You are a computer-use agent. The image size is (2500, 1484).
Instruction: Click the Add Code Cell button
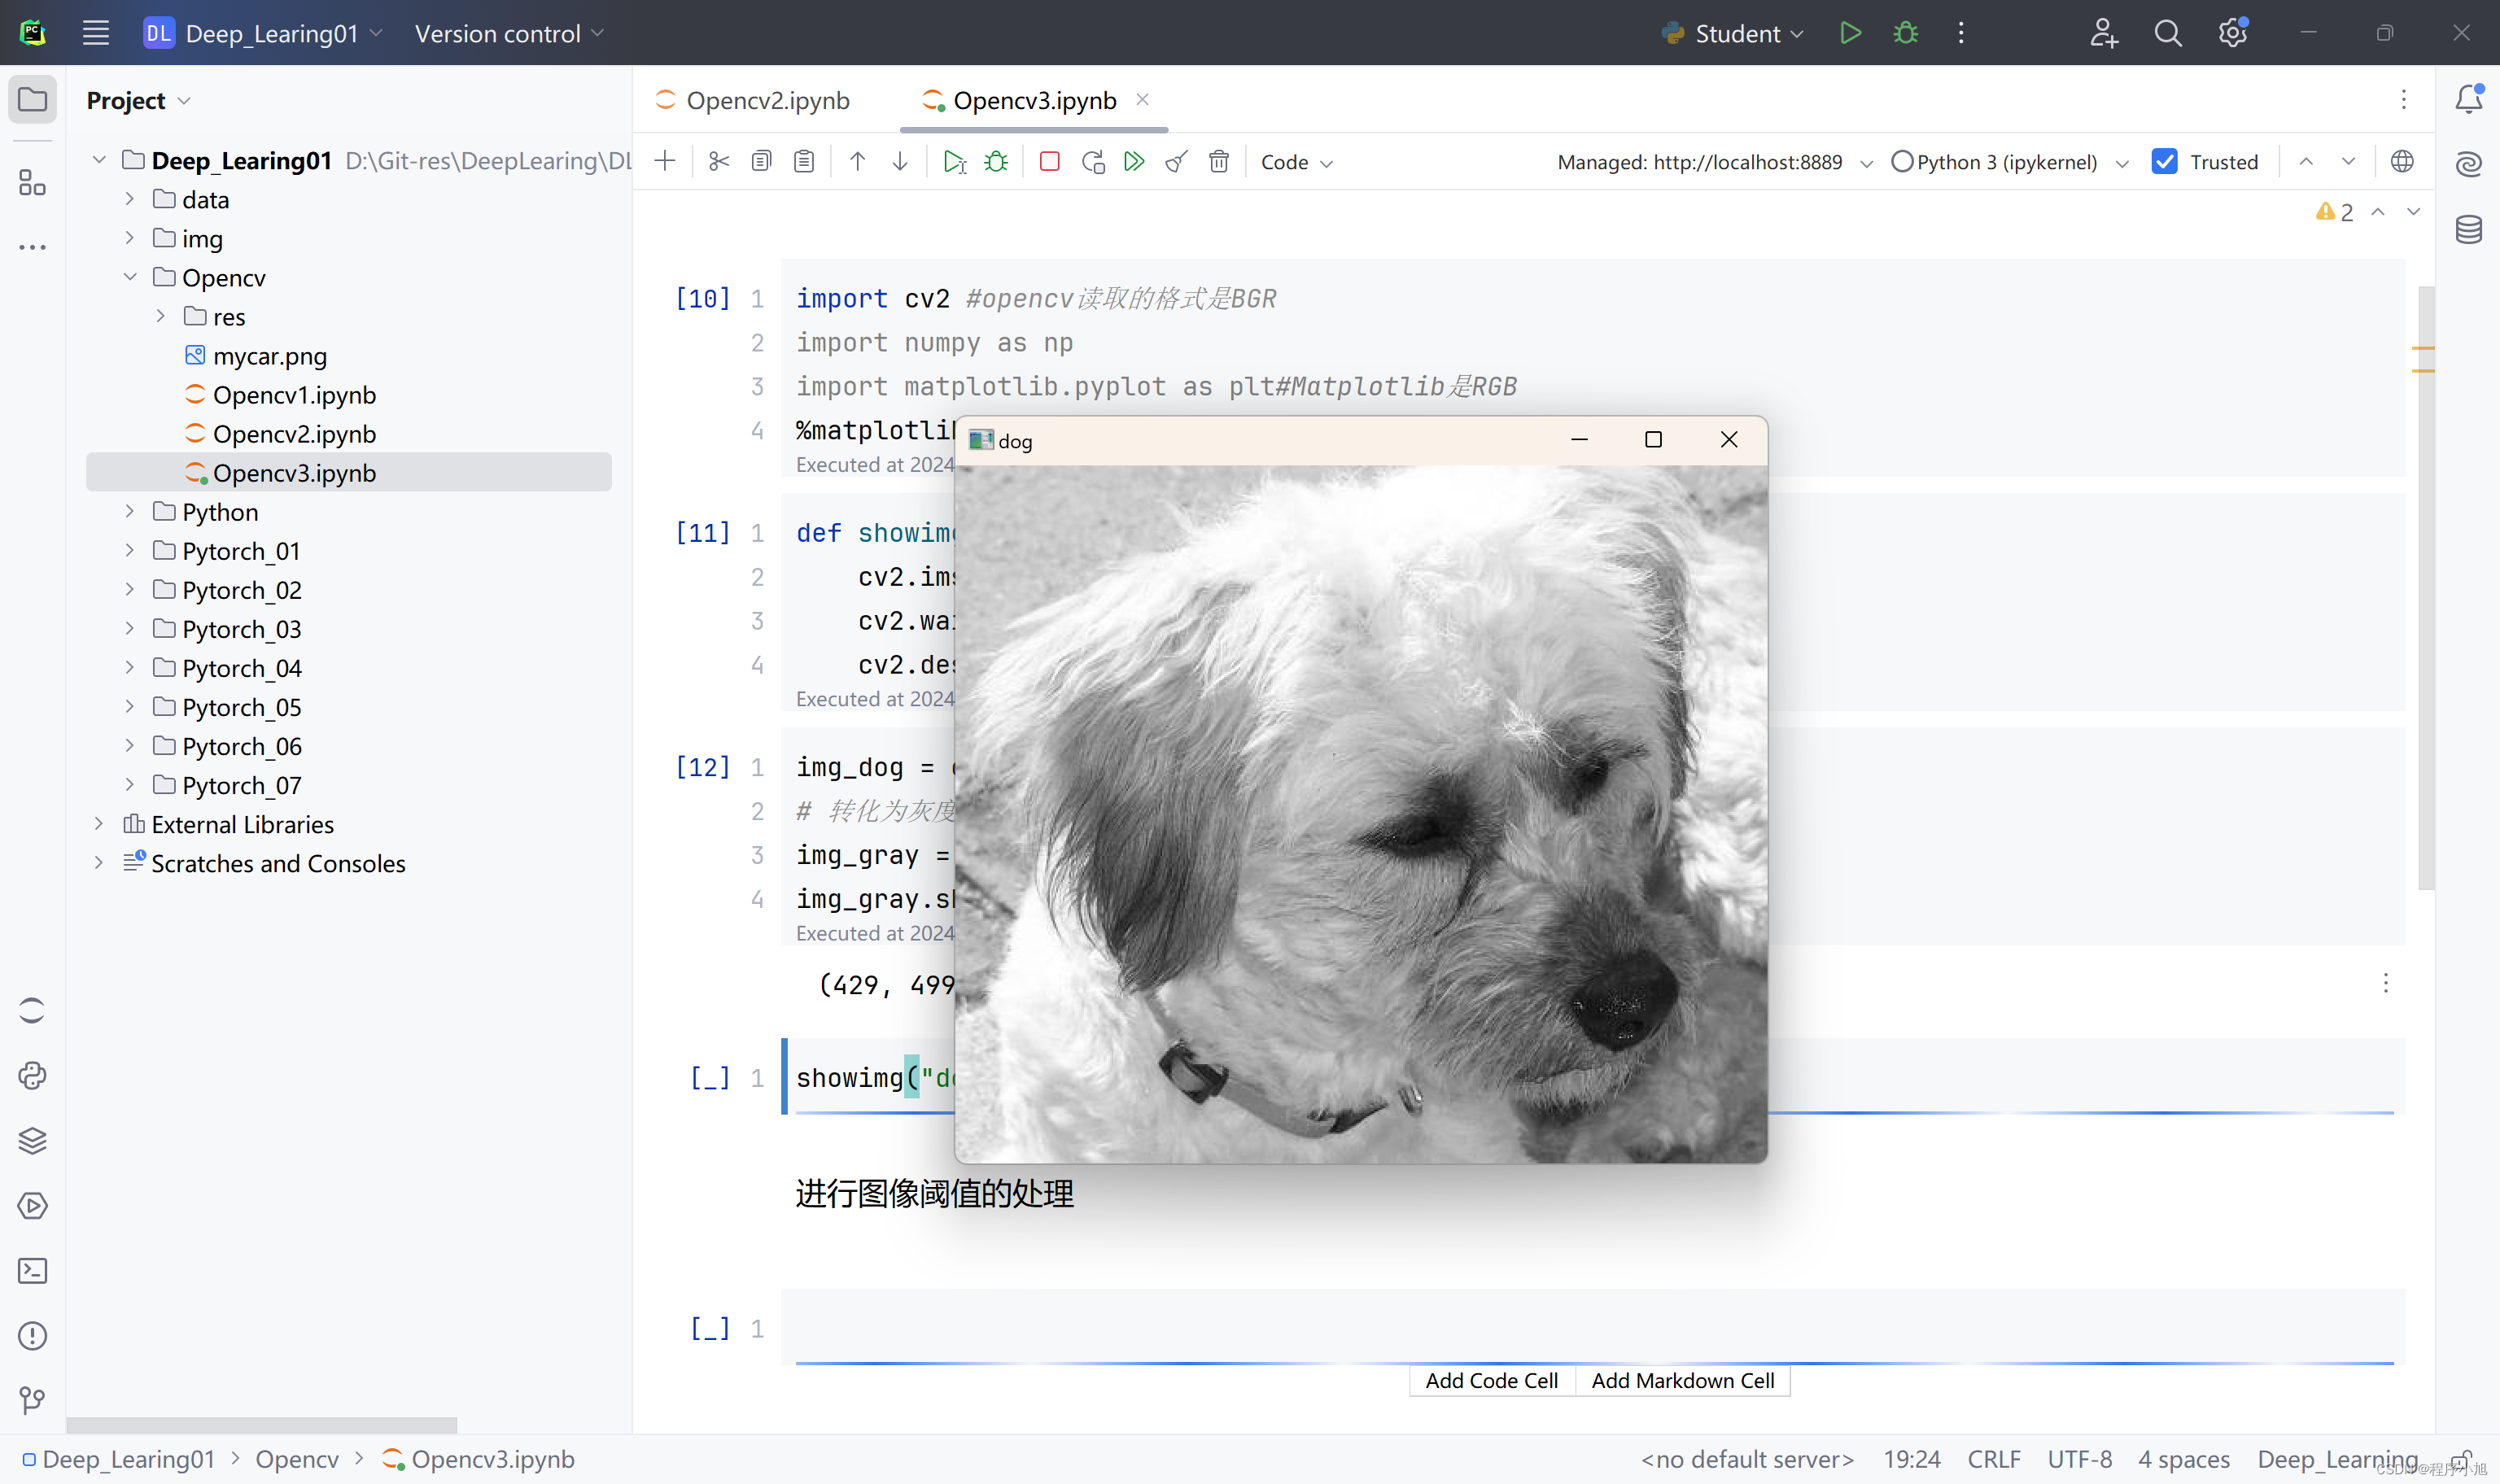click(x=1491, y=1380)
